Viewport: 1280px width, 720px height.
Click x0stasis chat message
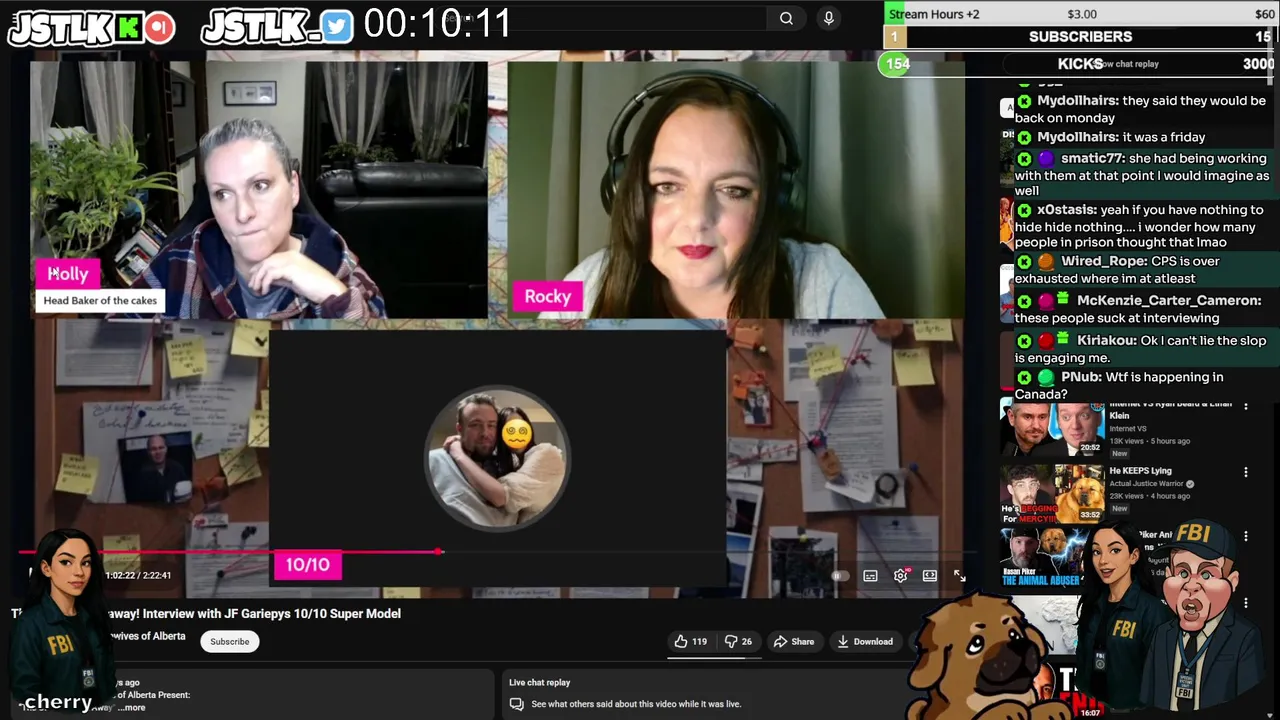click(1140, 226)
